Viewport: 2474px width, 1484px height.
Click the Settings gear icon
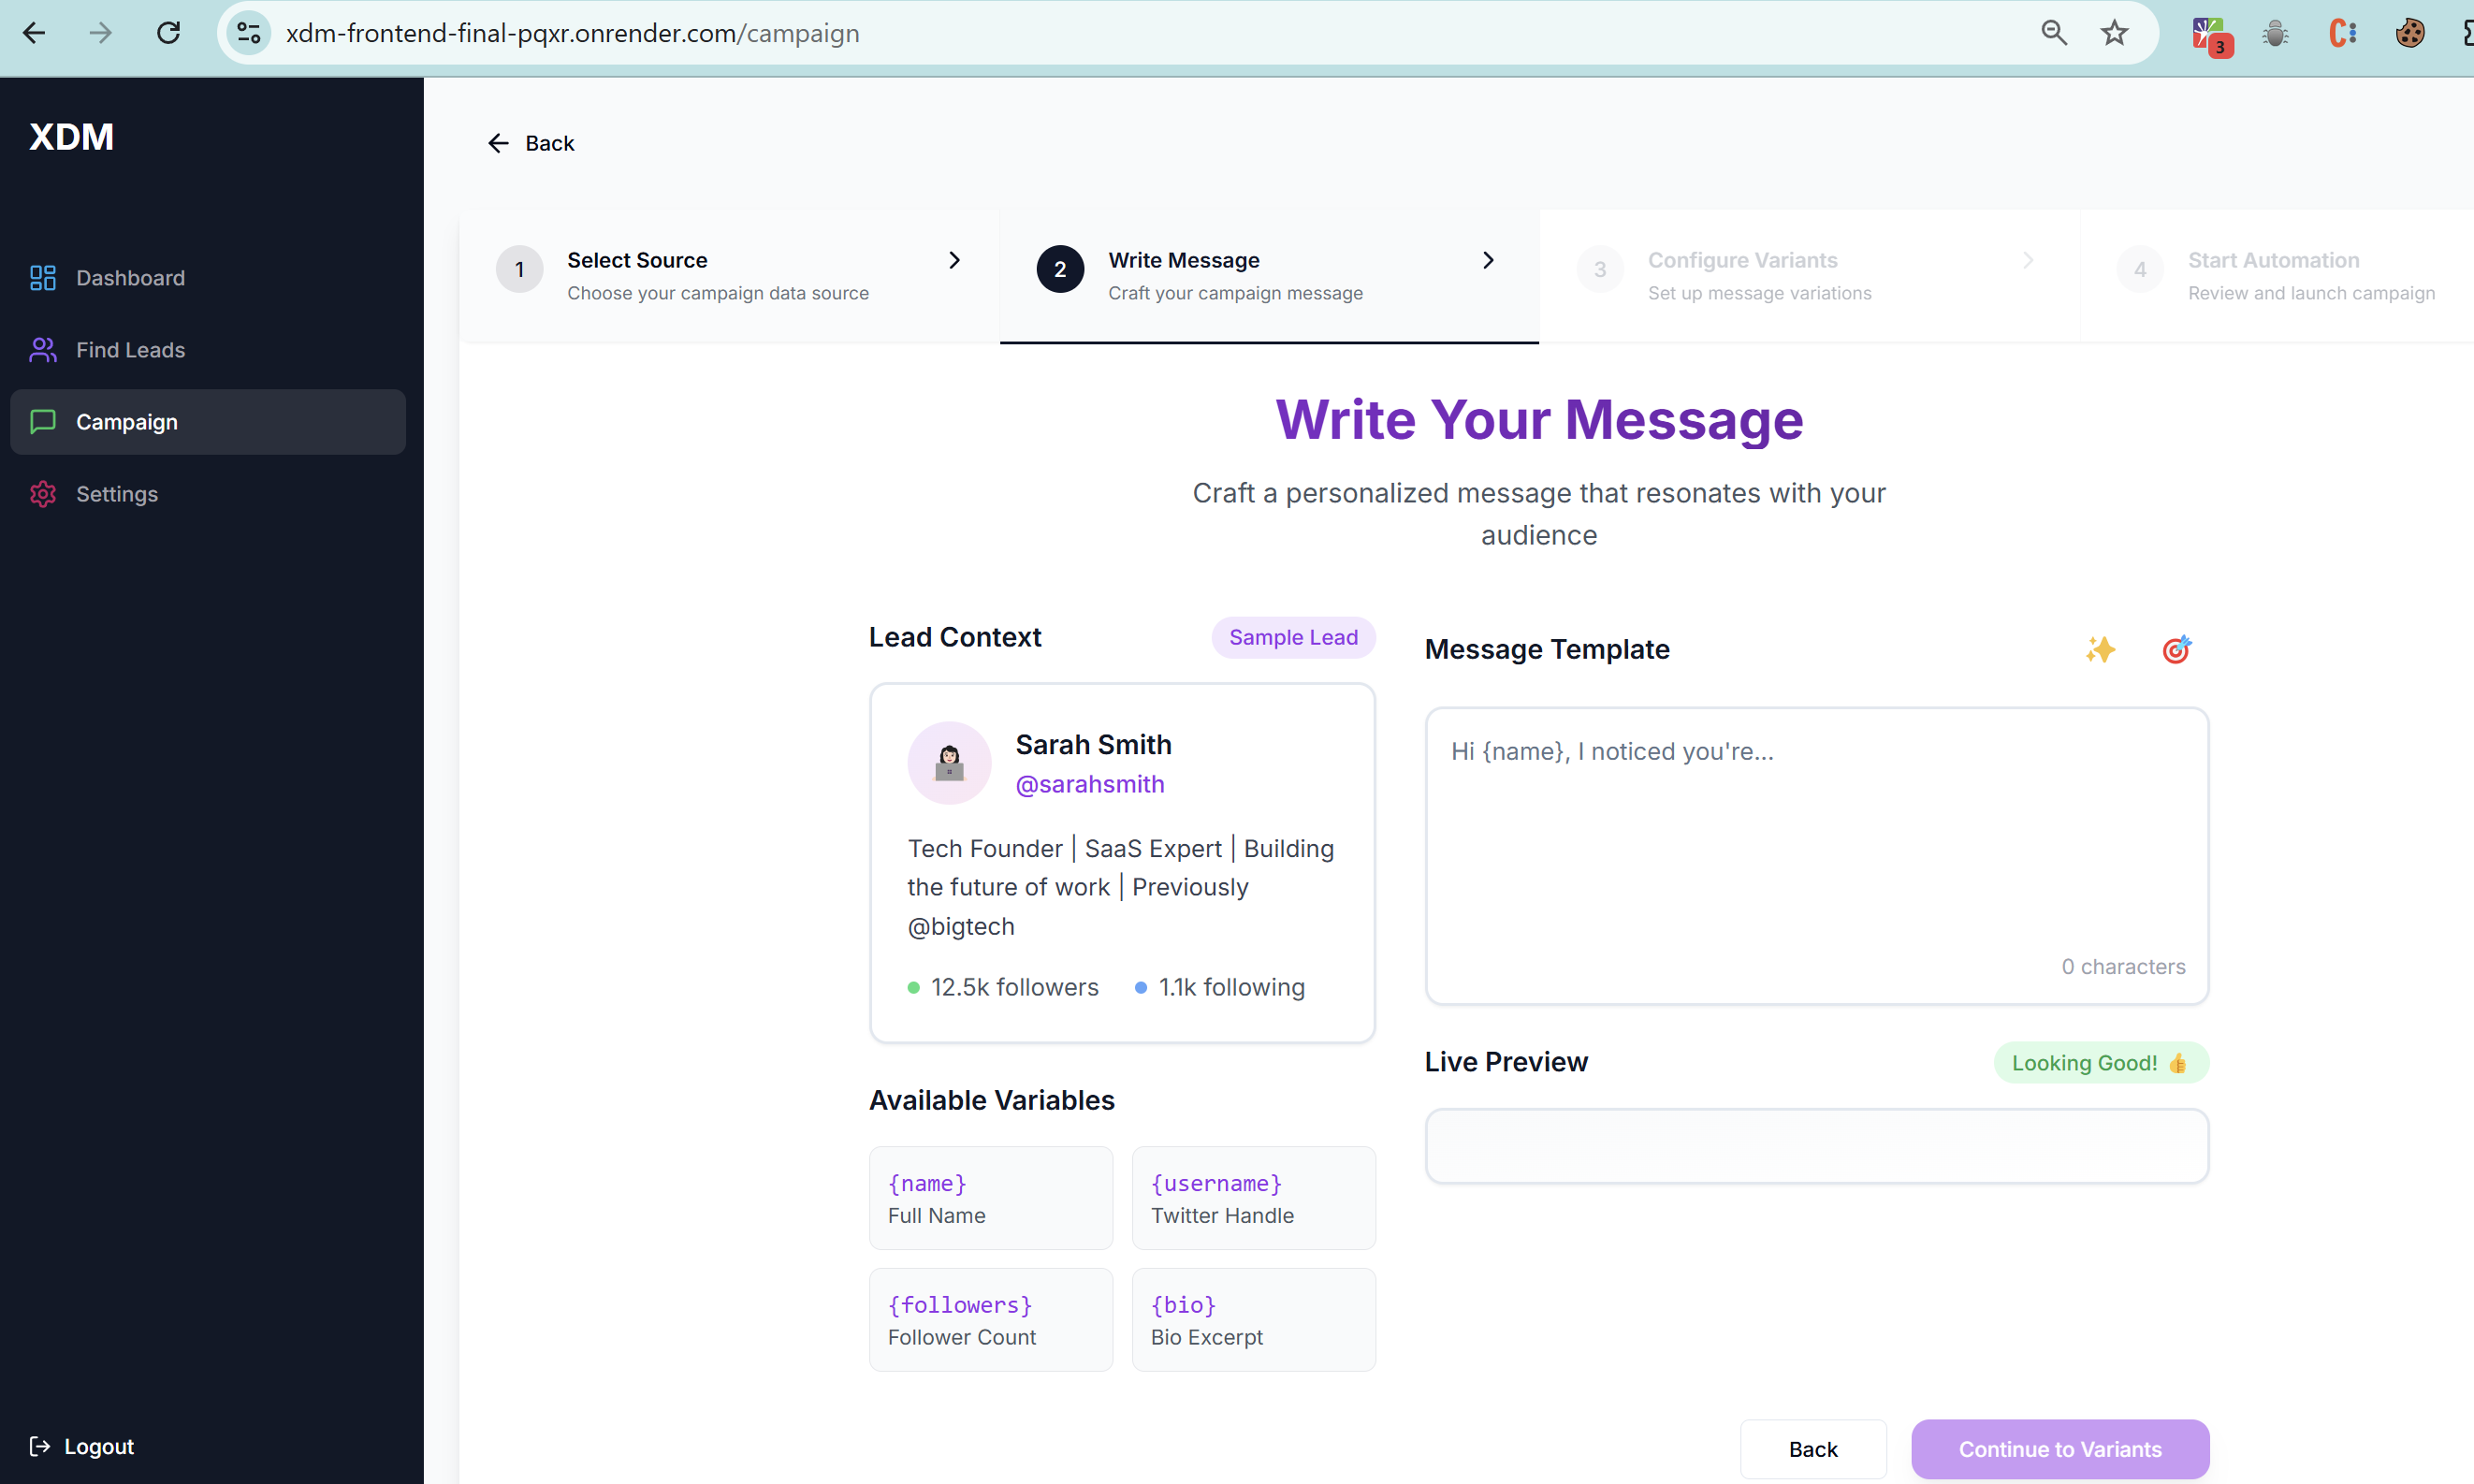point(43,494)
